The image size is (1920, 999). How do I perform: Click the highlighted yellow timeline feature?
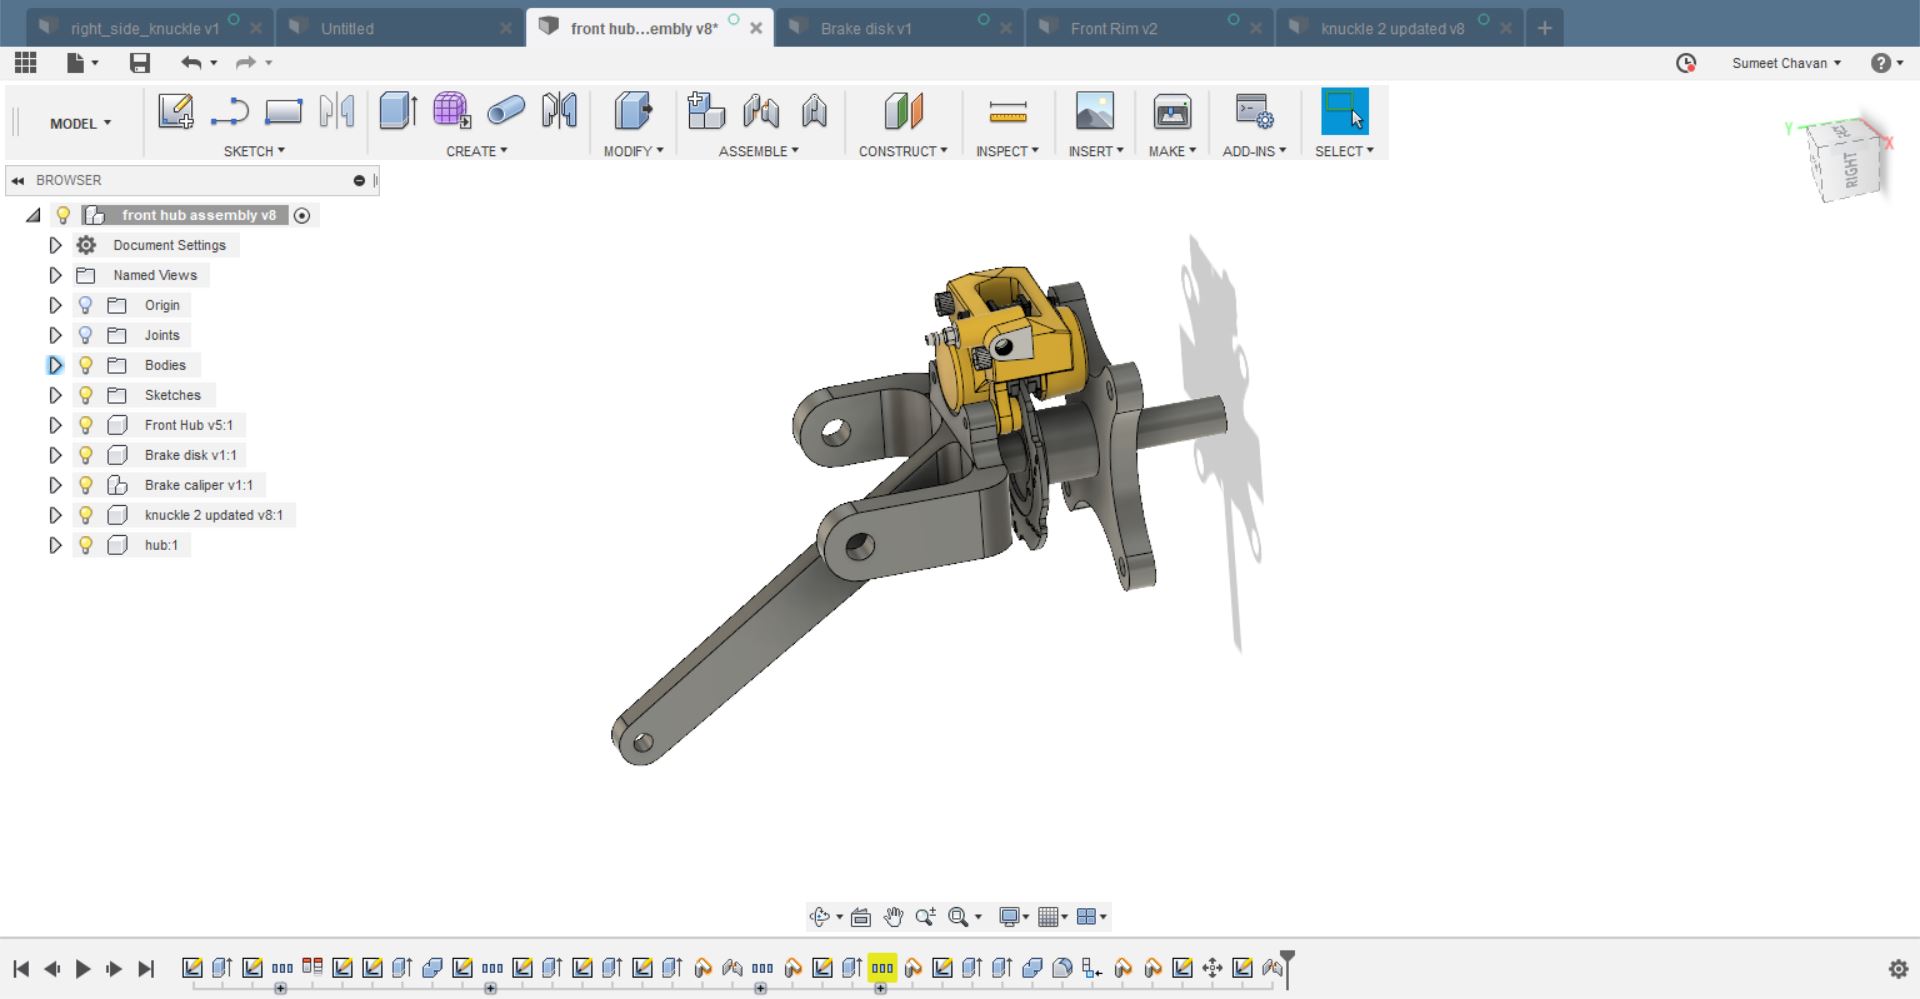(882, 968)
